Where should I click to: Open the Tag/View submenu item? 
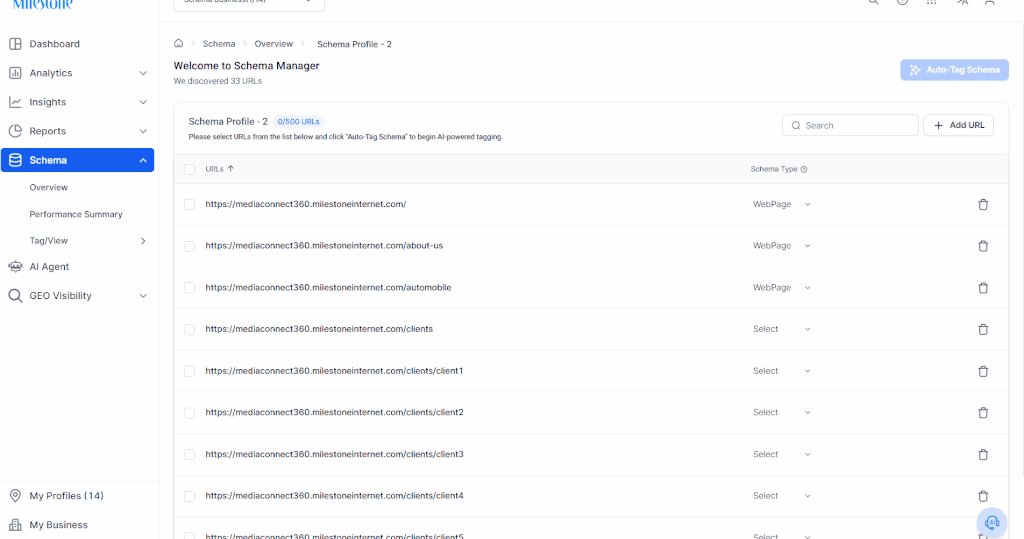(48, 240)
